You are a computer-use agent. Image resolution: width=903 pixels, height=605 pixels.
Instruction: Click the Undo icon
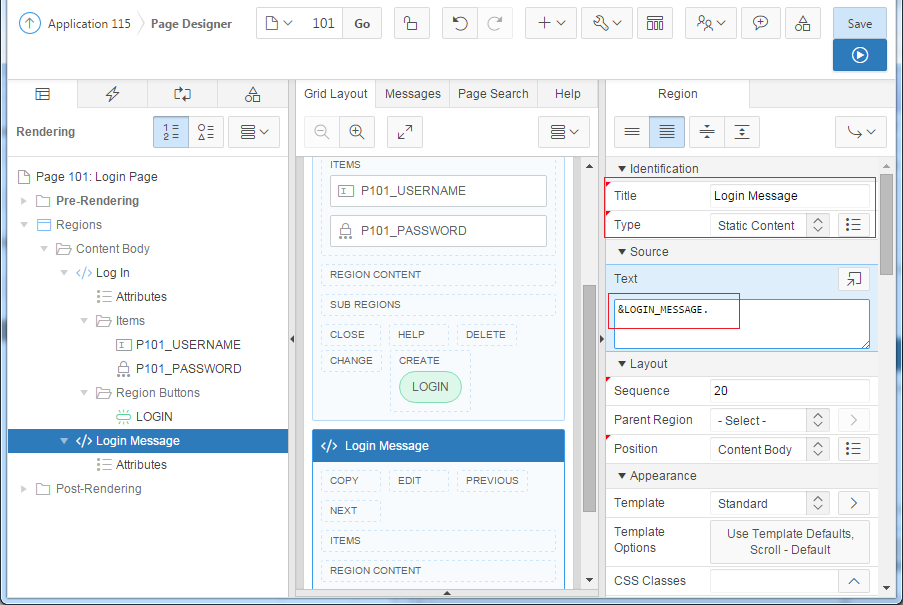coord(460,24)
